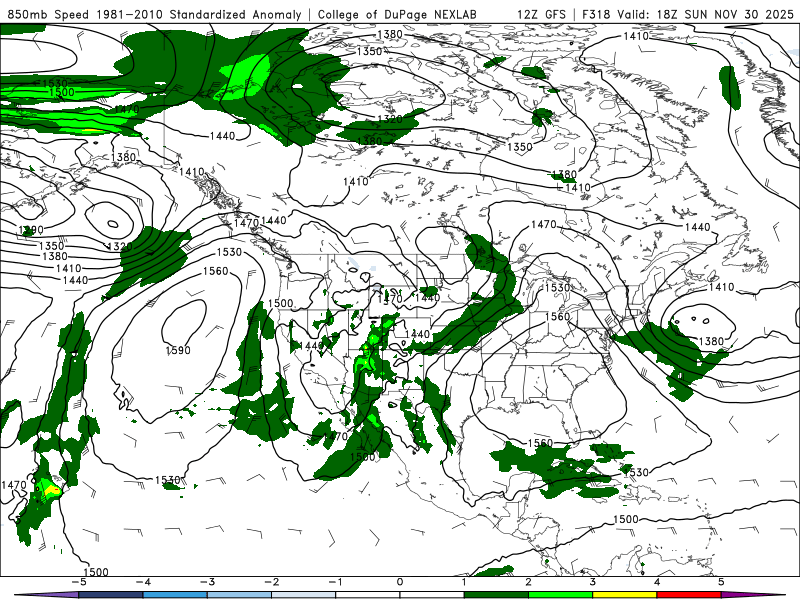Click the 'College of DuPage NEXLAB' header text
Image resolution: width=800 pixels, height=600 pixels.
tap(397, 15)
